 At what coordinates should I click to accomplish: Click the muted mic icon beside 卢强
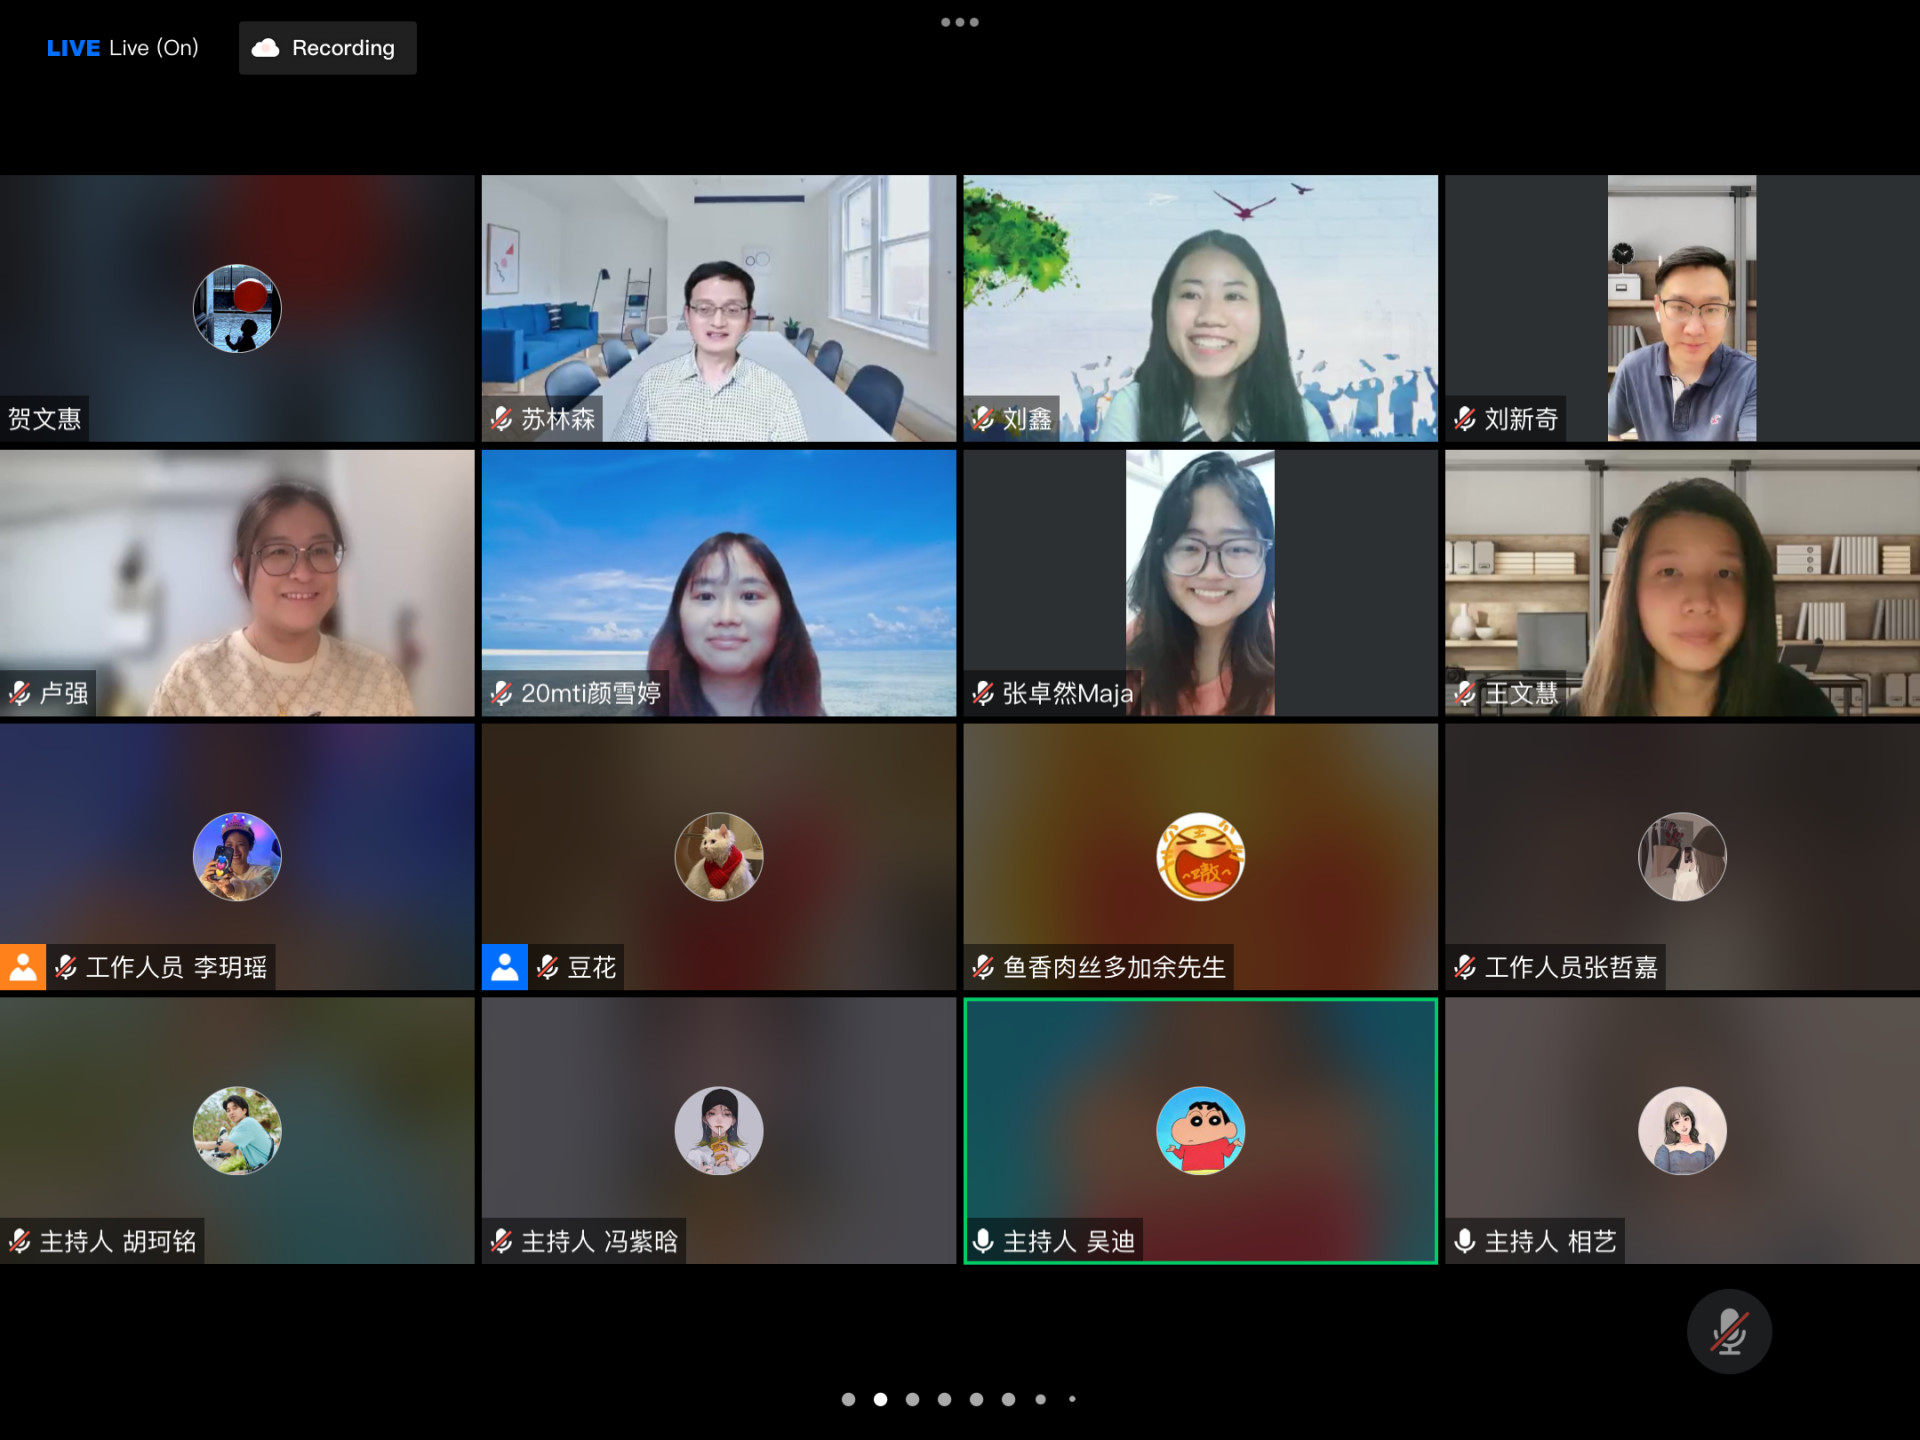click(x=19, y=693)
